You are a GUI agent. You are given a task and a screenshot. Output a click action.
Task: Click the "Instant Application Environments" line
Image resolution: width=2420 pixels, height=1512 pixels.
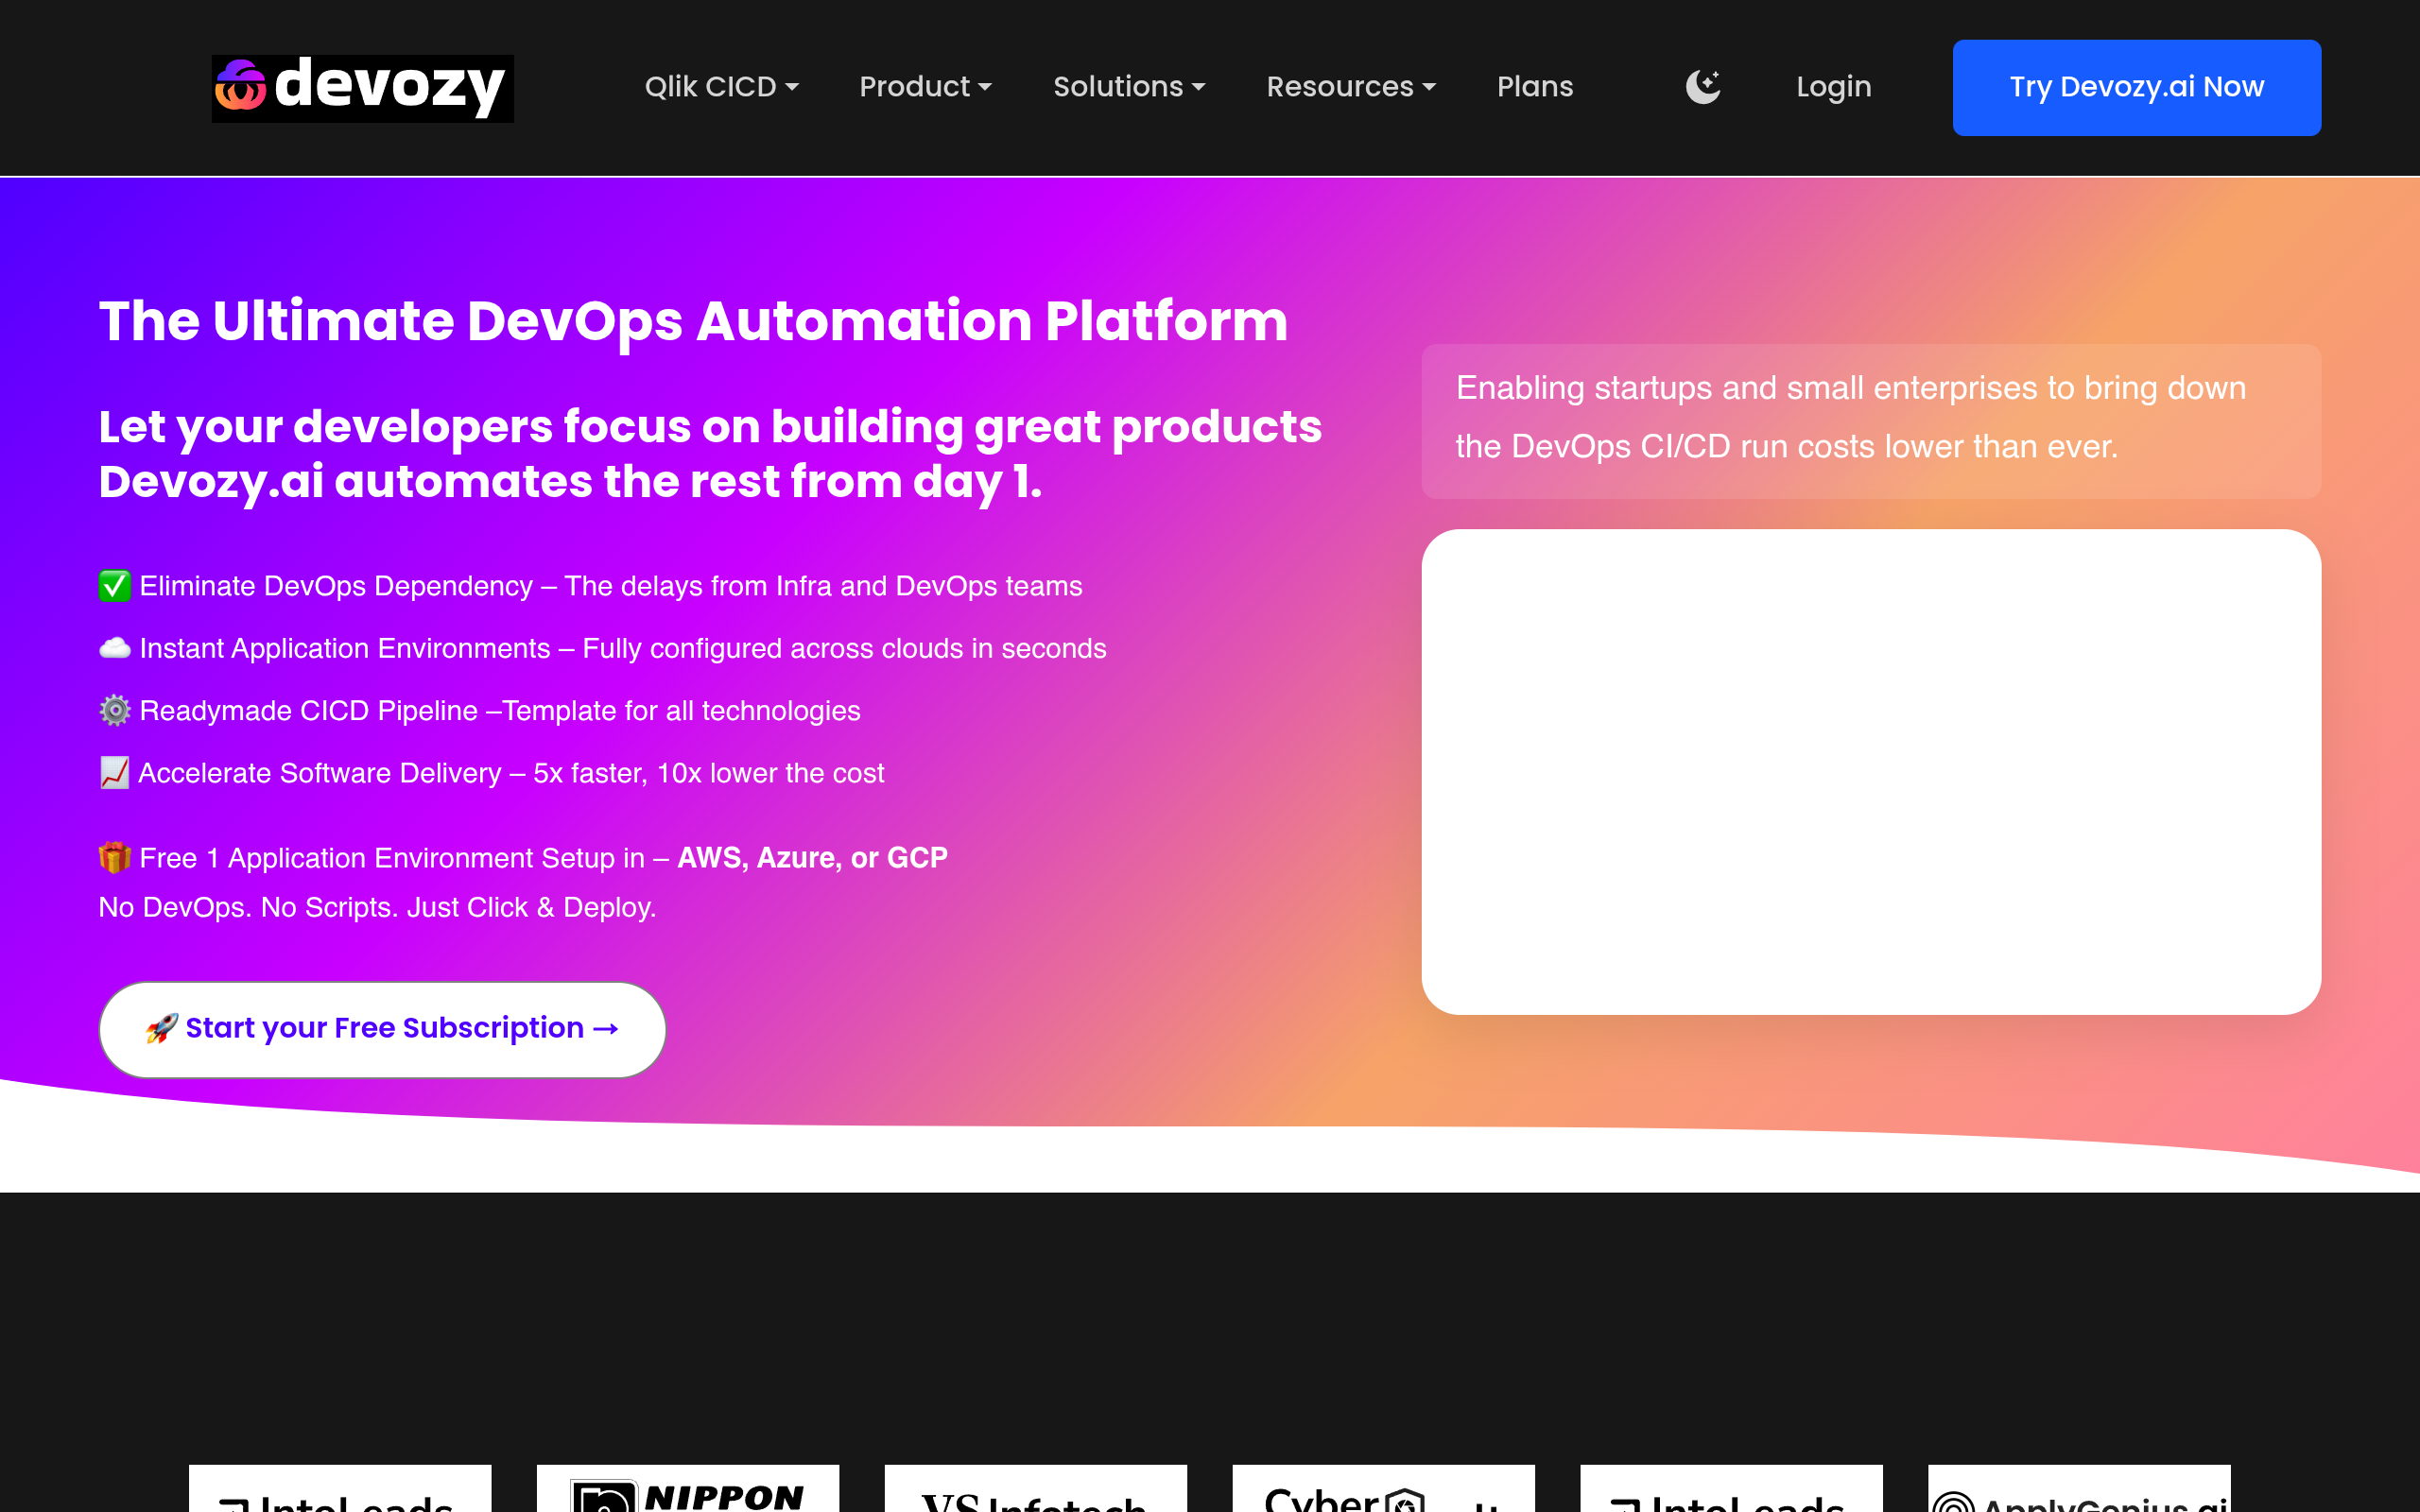602,648
